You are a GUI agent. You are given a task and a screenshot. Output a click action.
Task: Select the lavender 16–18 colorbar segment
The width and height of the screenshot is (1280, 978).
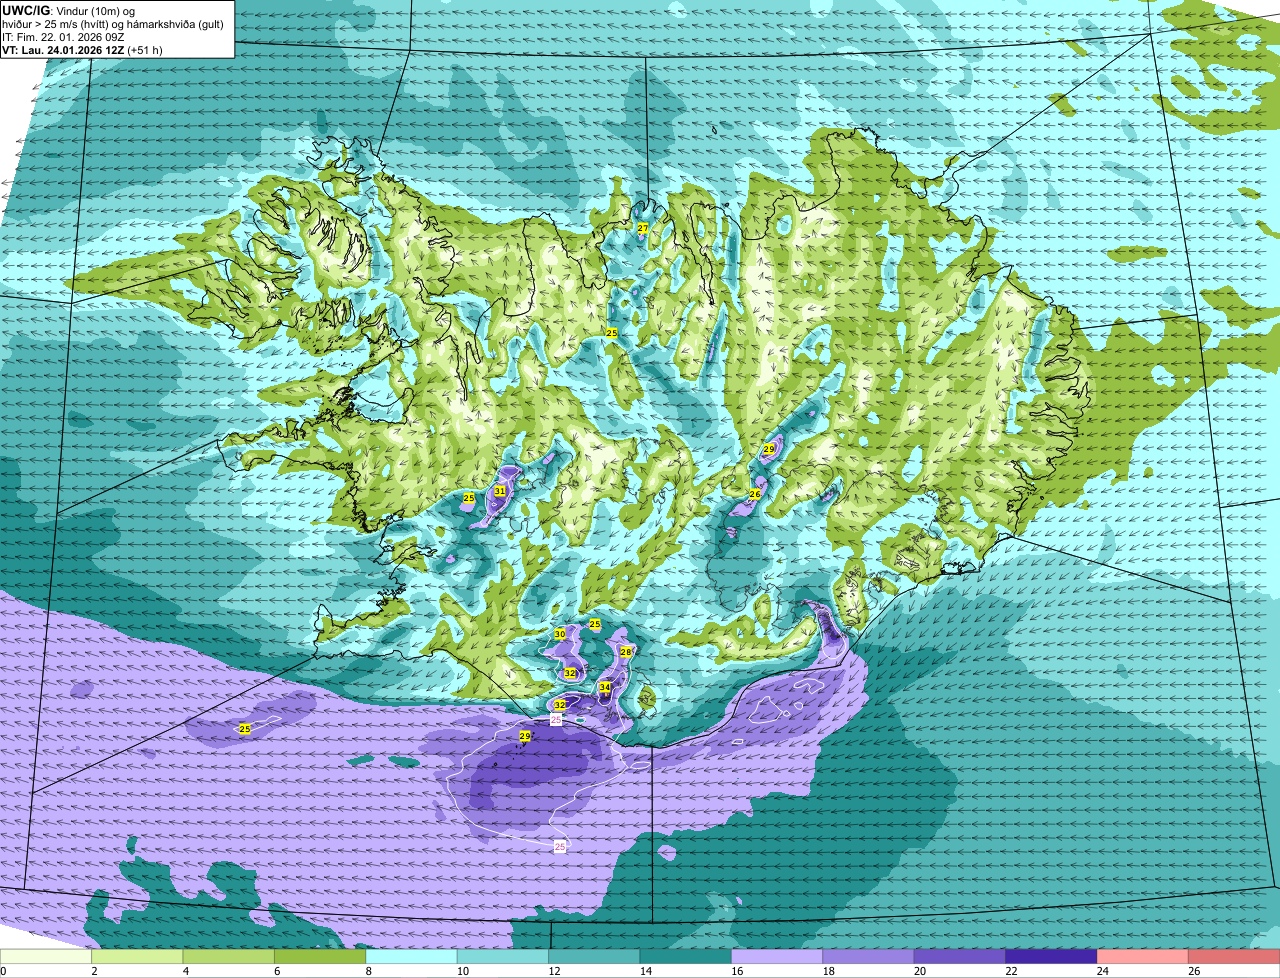point(778,957)
